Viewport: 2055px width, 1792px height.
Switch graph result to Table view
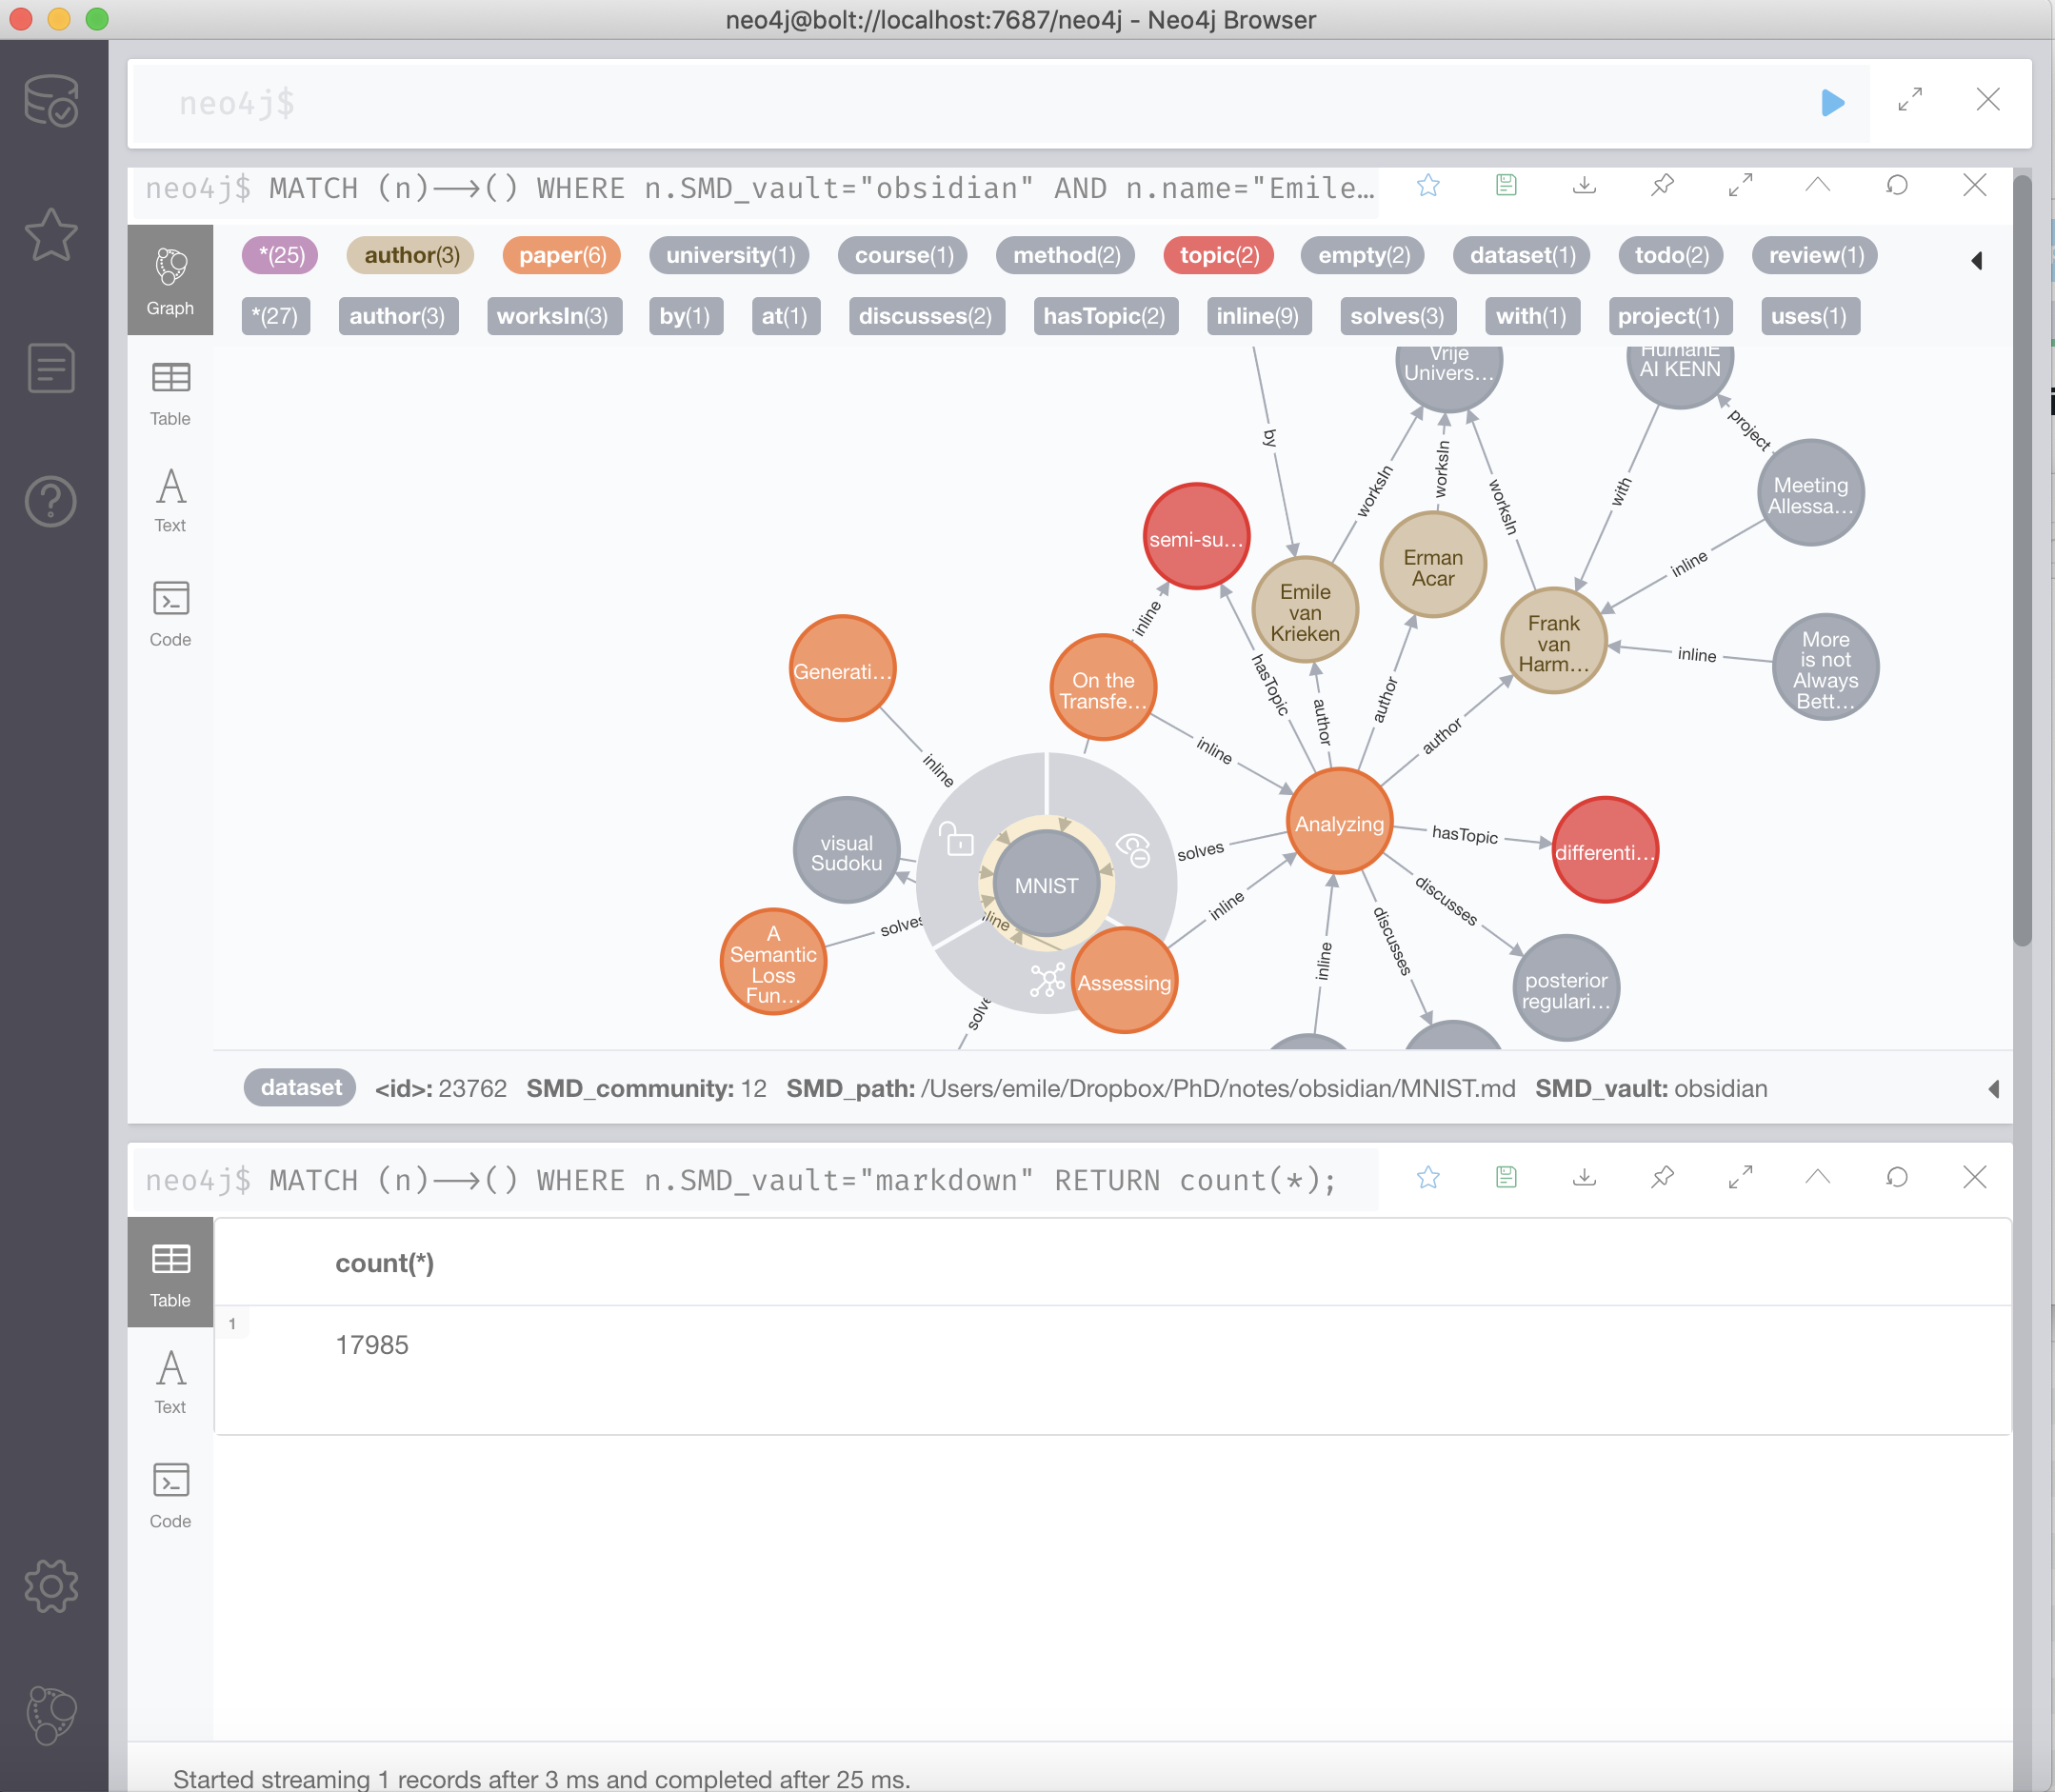point(170,394)
